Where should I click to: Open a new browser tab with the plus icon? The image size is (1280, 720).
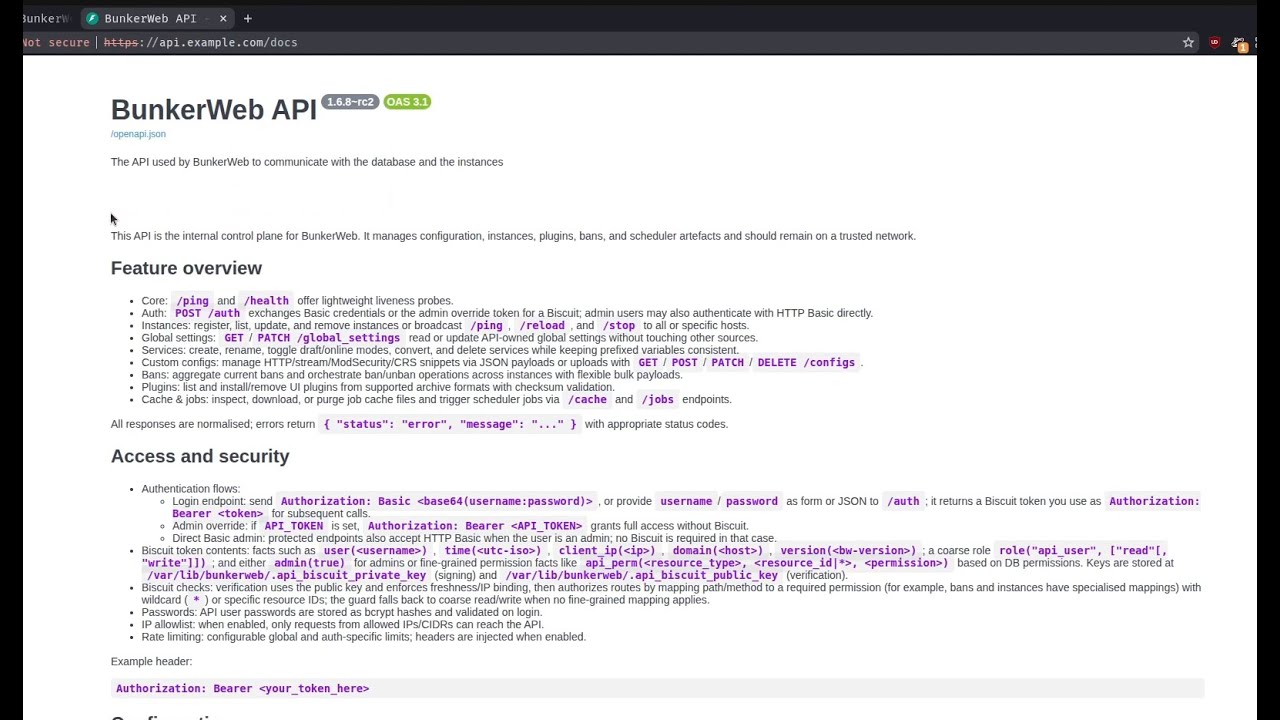[247, 18]
